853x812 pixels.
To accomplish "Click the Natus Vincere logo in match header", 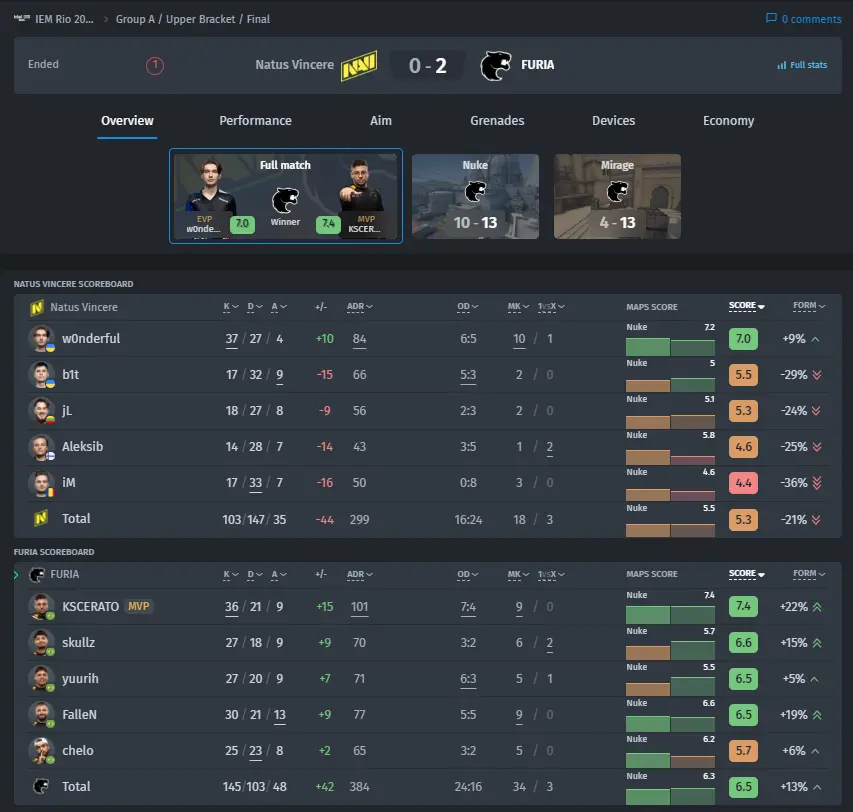I will point(358,65).
